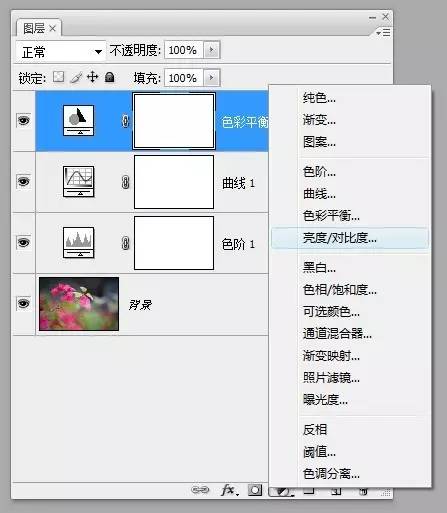This screenshot has height=513, width=447.
Task: Choose 阈值... from the menu
Action: 350,452
